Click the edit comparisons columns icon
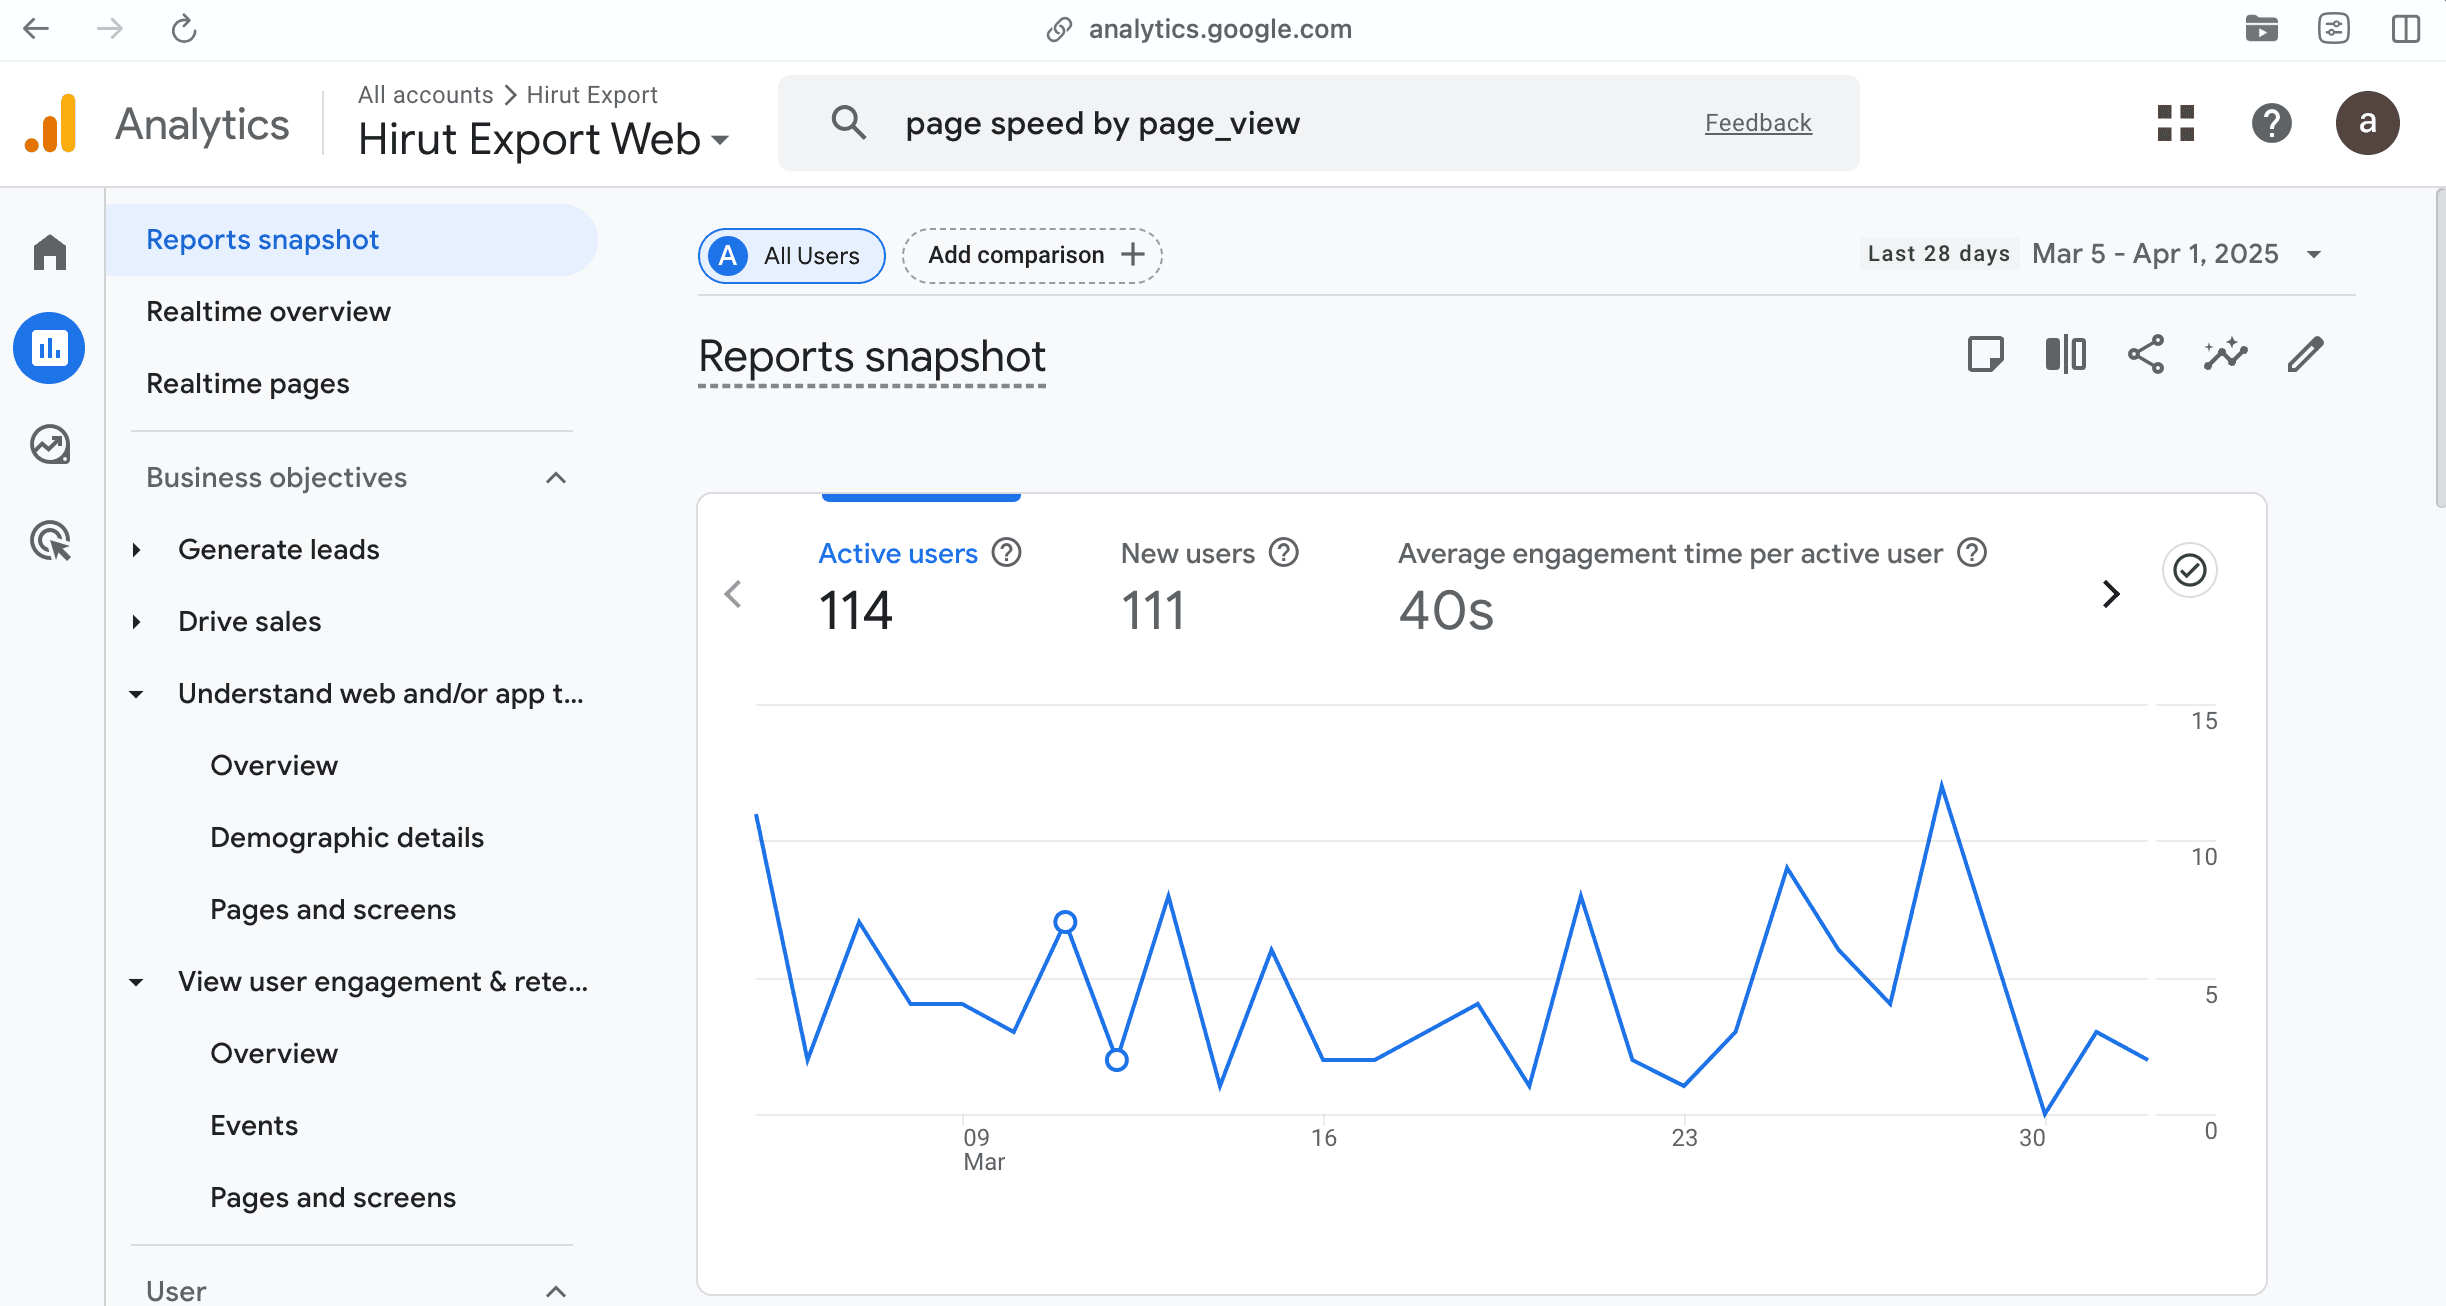The width and height of the screenshot is (2446, 1306). [x=2066, y=355]
